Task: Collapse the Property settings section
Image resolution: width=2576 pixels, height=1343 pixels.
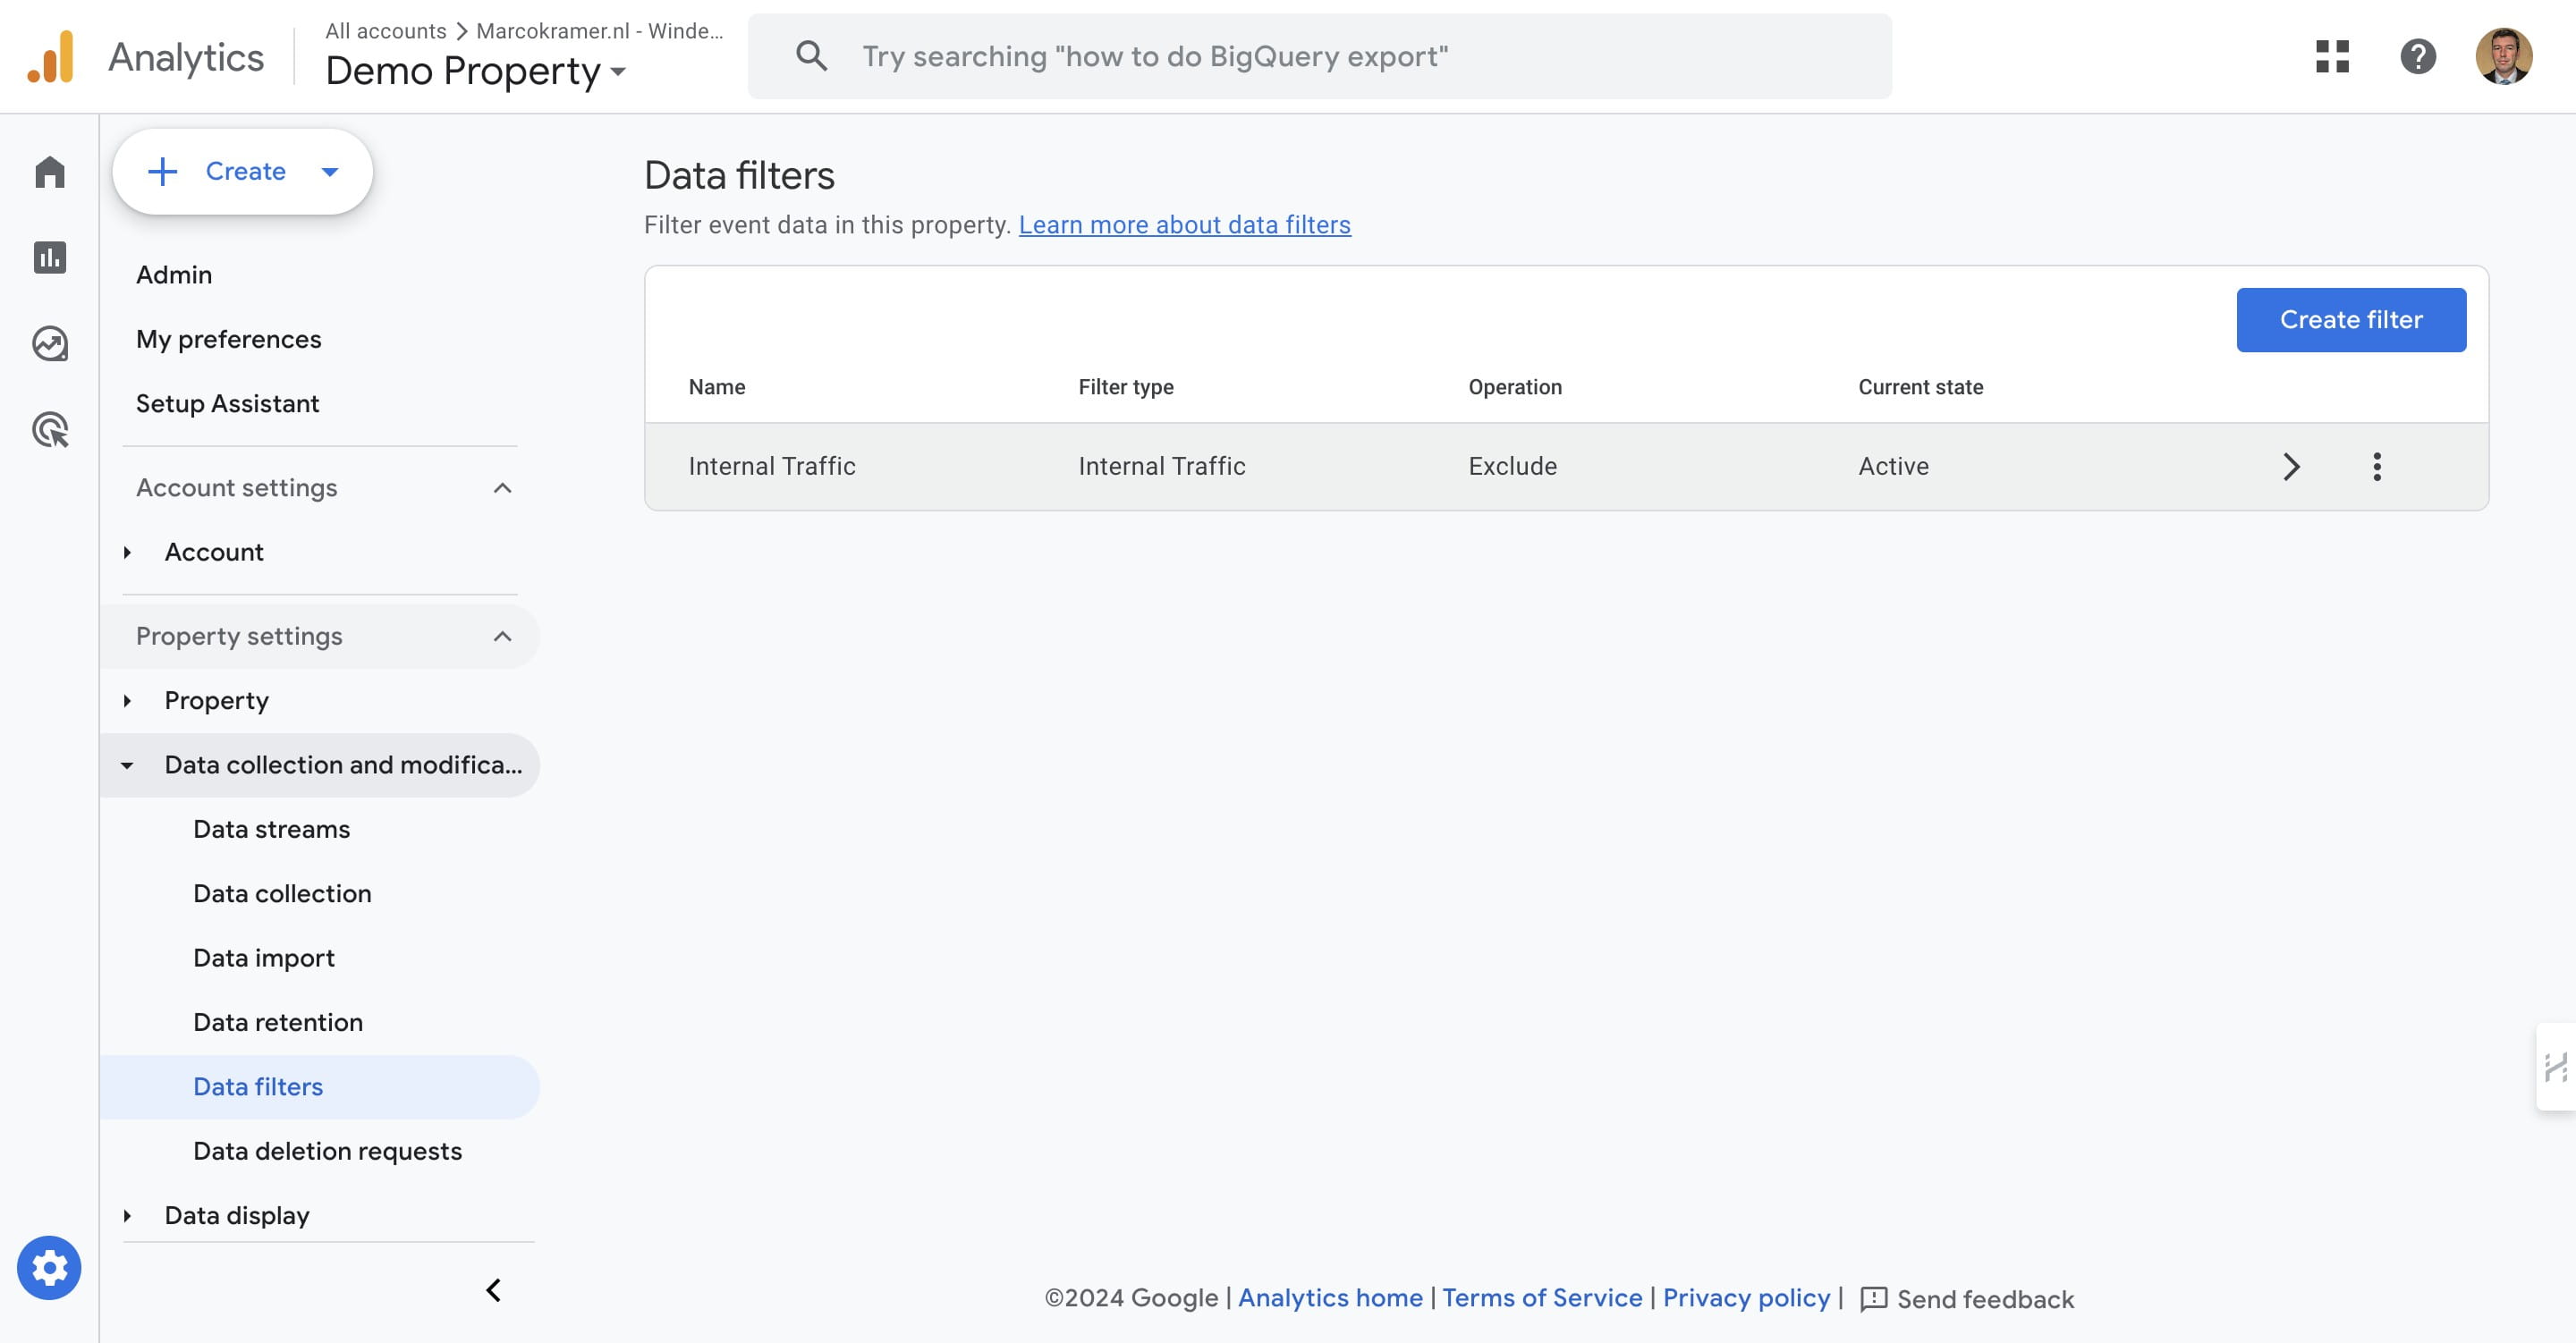Action: point(502,637)
